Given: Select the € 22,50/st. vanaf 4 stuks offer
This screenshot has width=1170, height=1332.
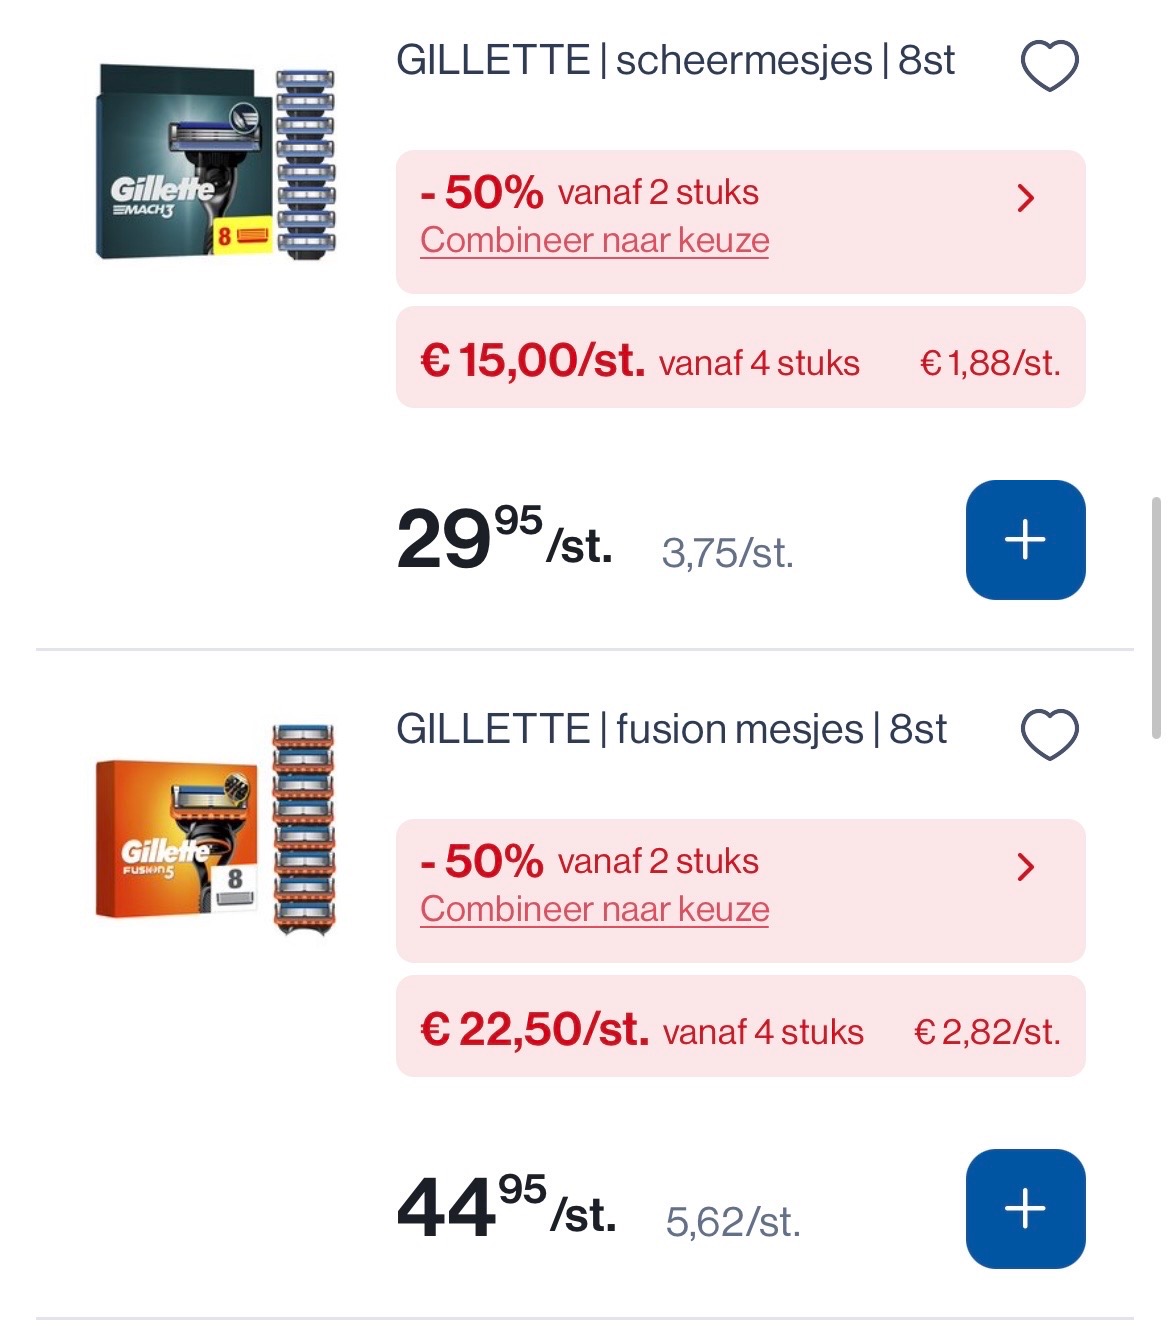Looking at the screenshot, I should click(x=740, y=1028).
